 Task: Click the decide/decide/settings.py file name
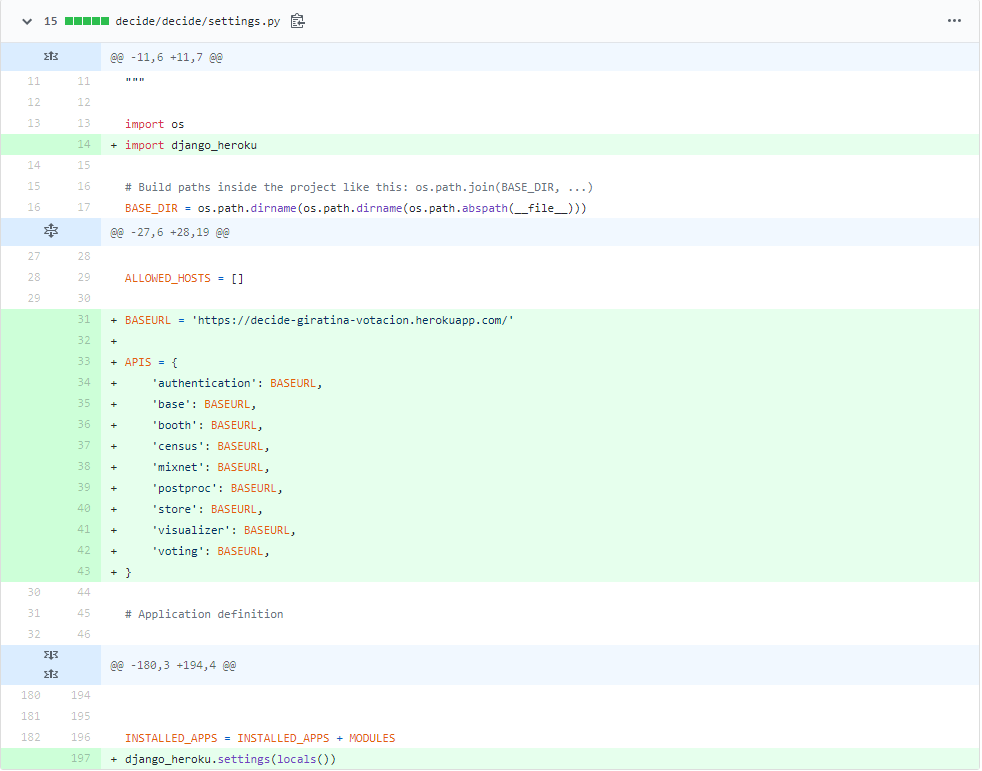pyautogui.click(x=197, y=21)
